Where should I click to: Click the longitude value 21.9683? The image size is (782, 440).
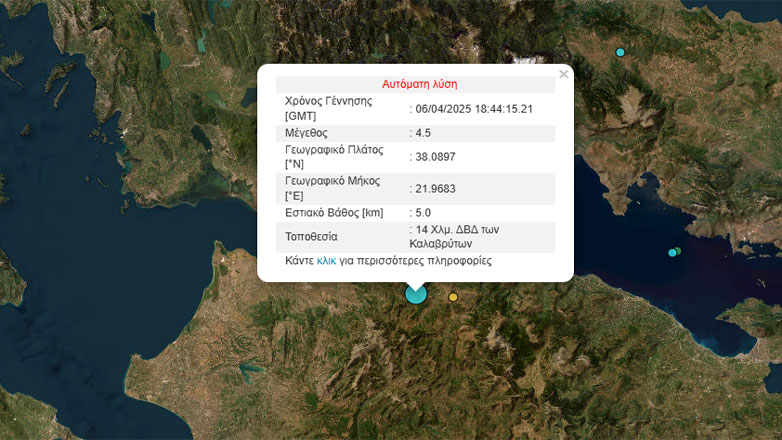[435, 189]
